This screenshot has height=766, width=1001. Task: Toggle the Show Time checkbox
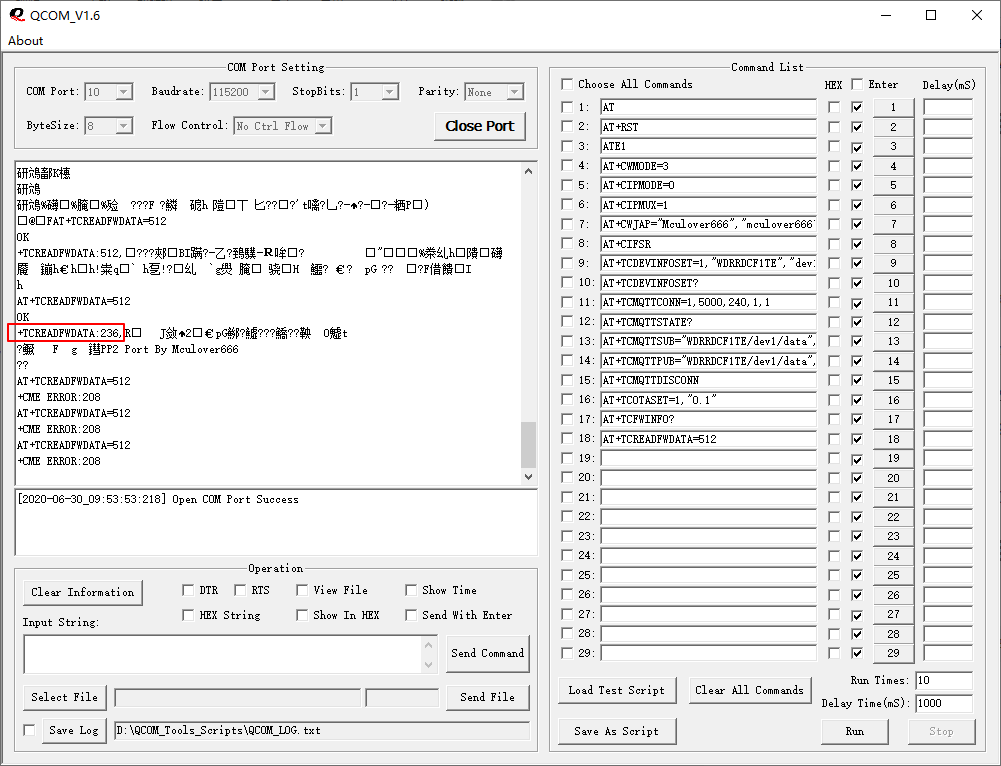(411, 590)
